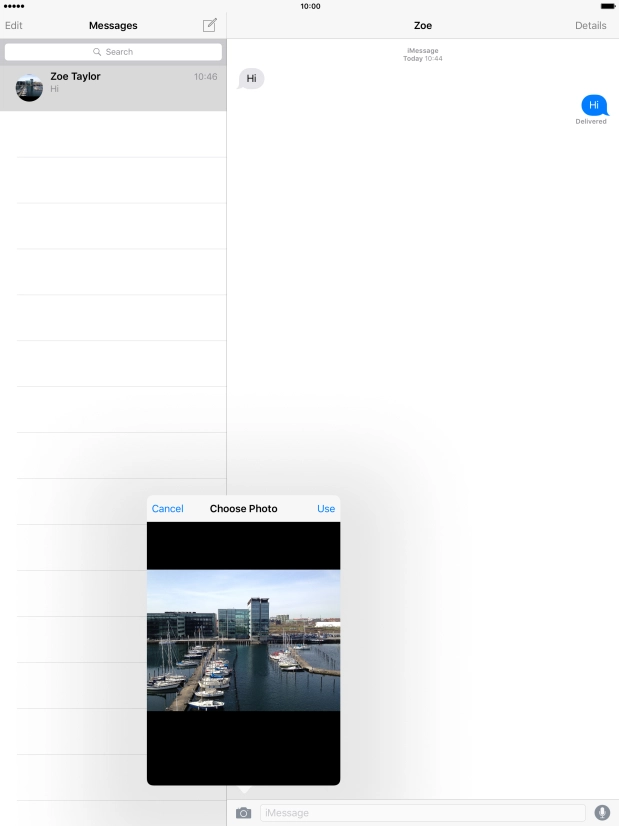Tap the sent blue "Hi" bubble
This screenshot has width=619, height=826.
tap(594, 104)
